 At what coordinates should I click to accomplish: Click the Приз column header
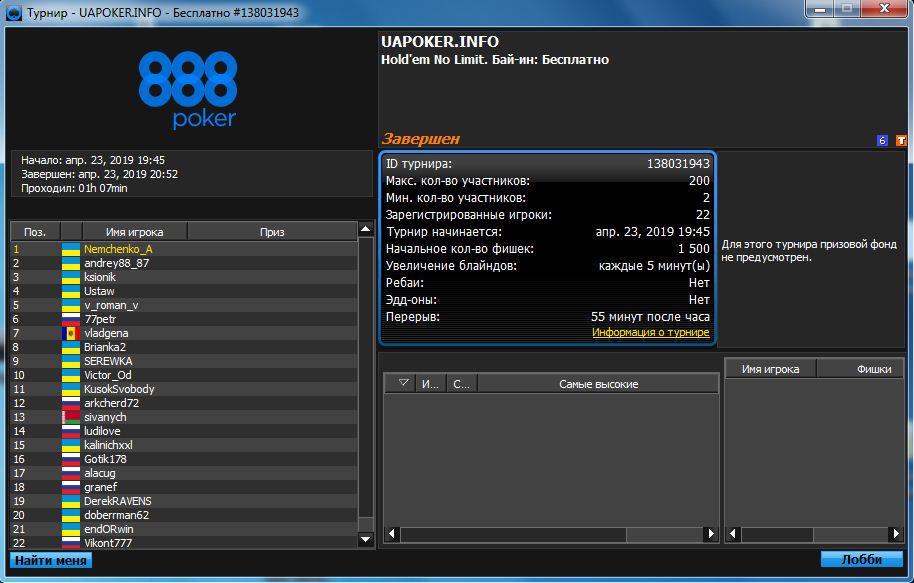click(x=272, y=231)
